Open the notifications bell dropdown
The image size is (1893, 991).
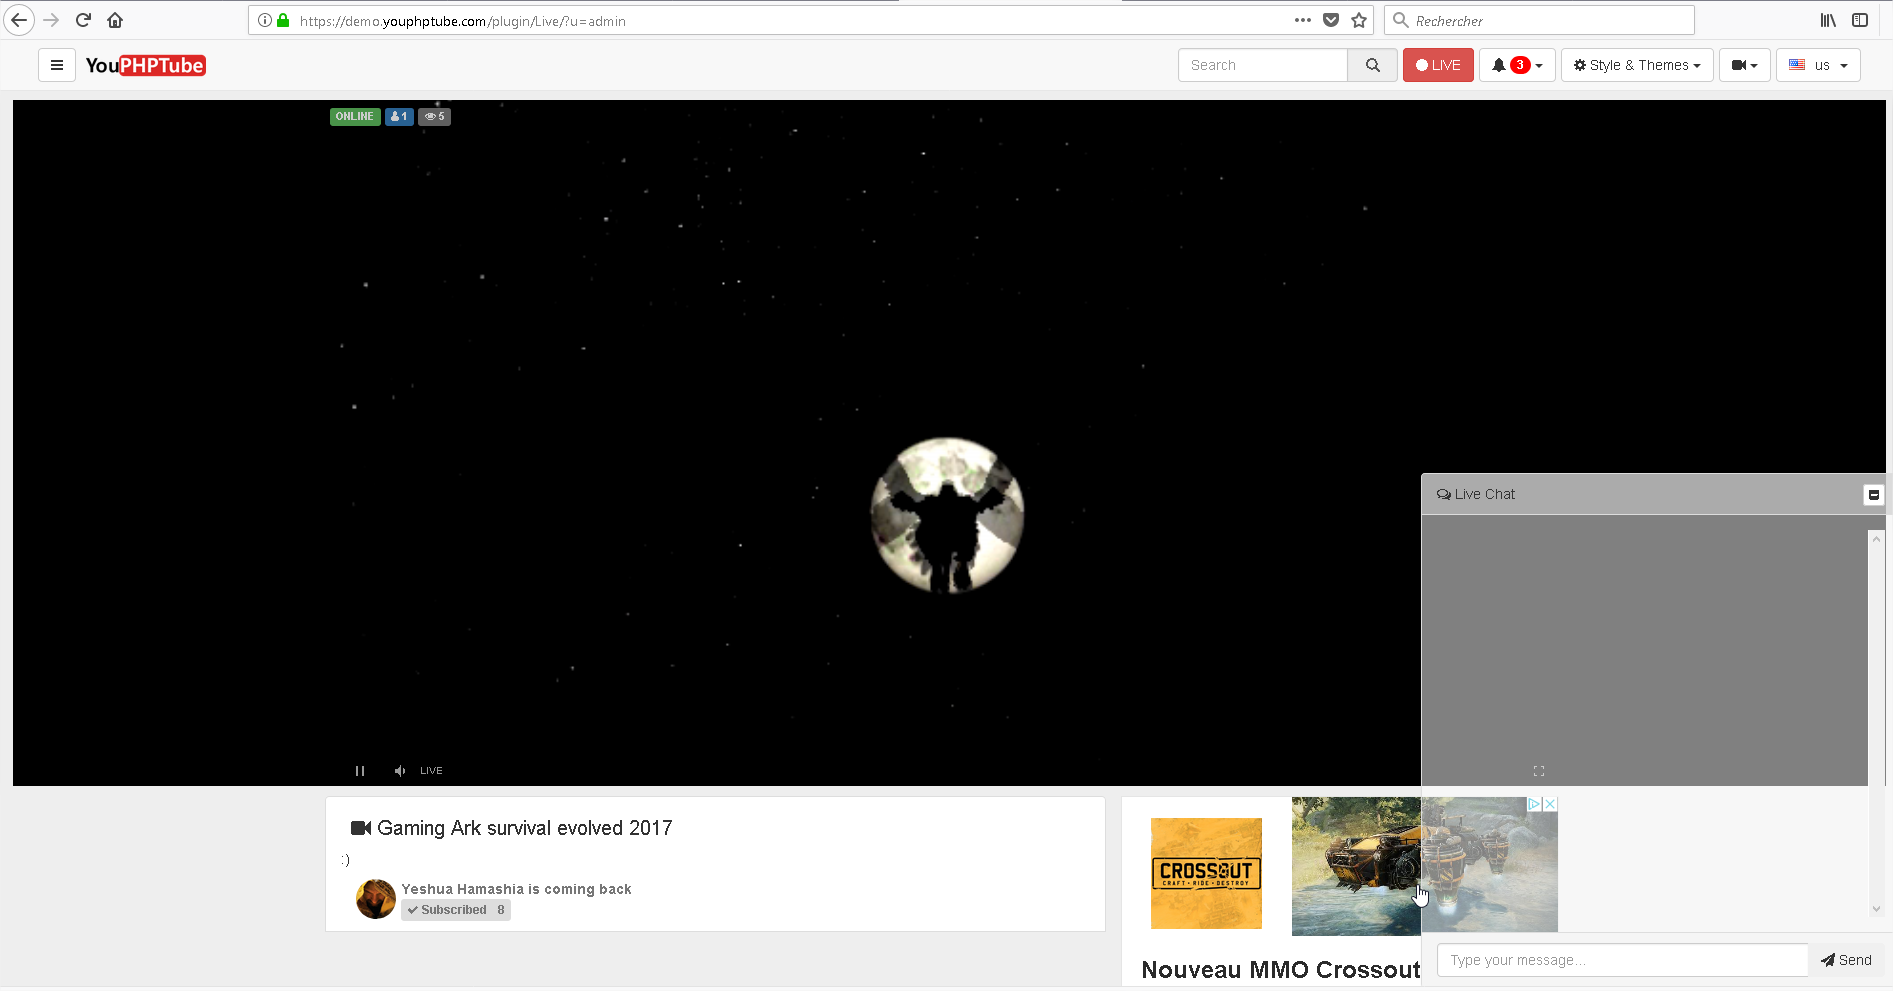pyautogui.click(x=1517, y=65)
